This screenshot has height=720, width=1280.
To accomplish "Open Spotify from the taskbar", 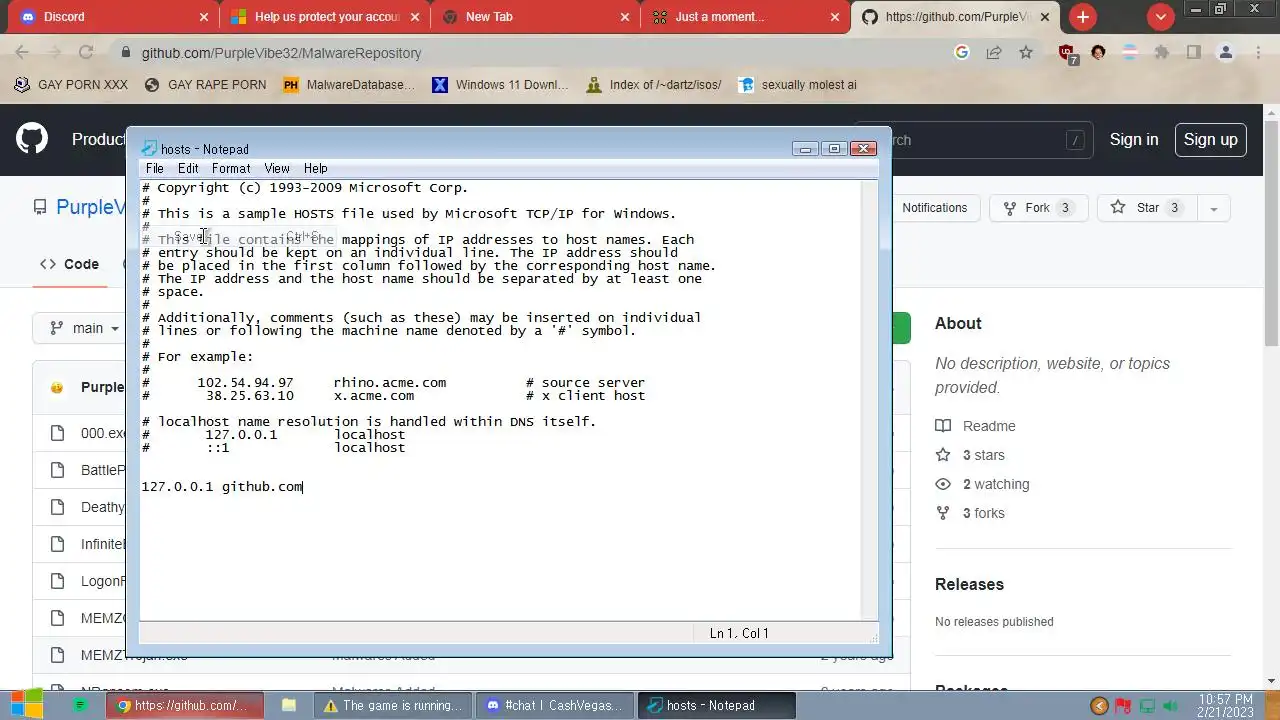I will tap(80, 705).
